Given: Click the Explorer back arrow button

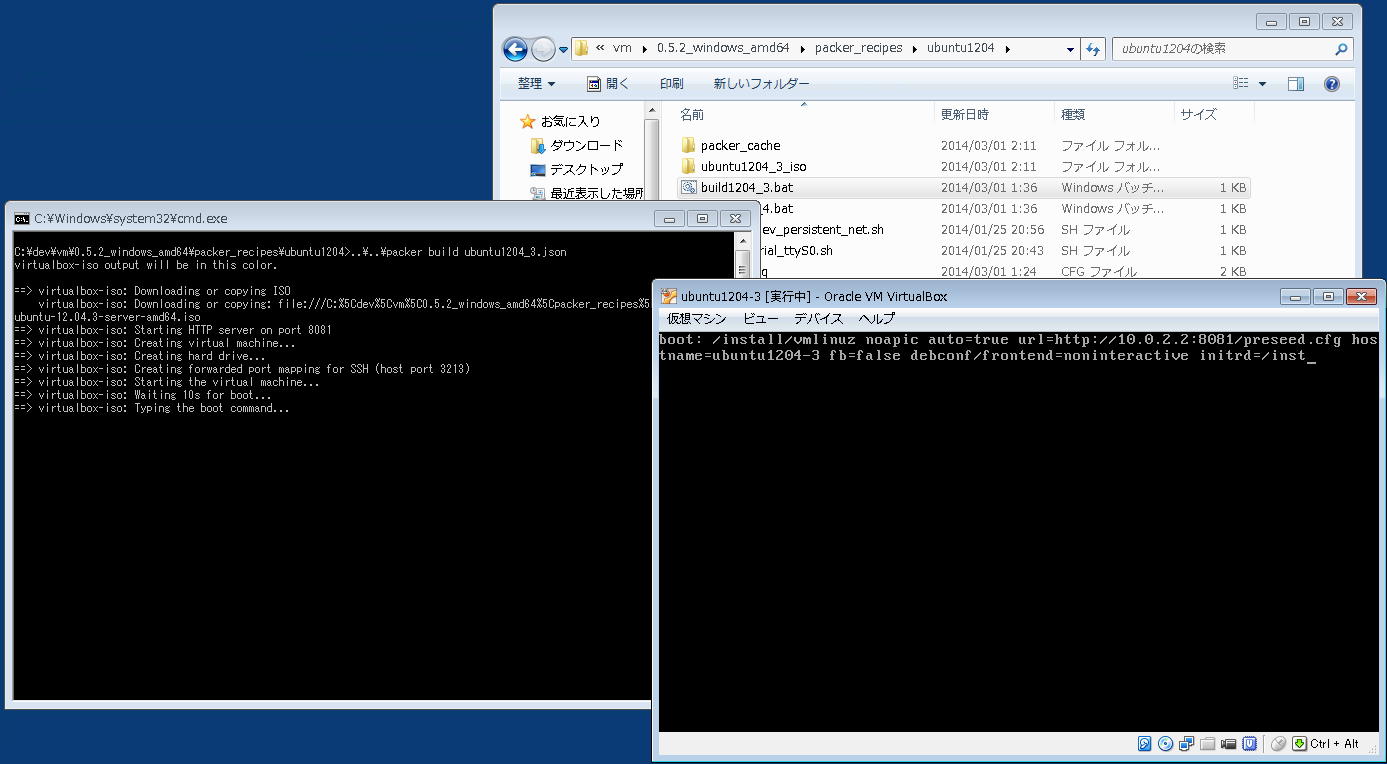Looking at the screenshot, I should 515,49.
